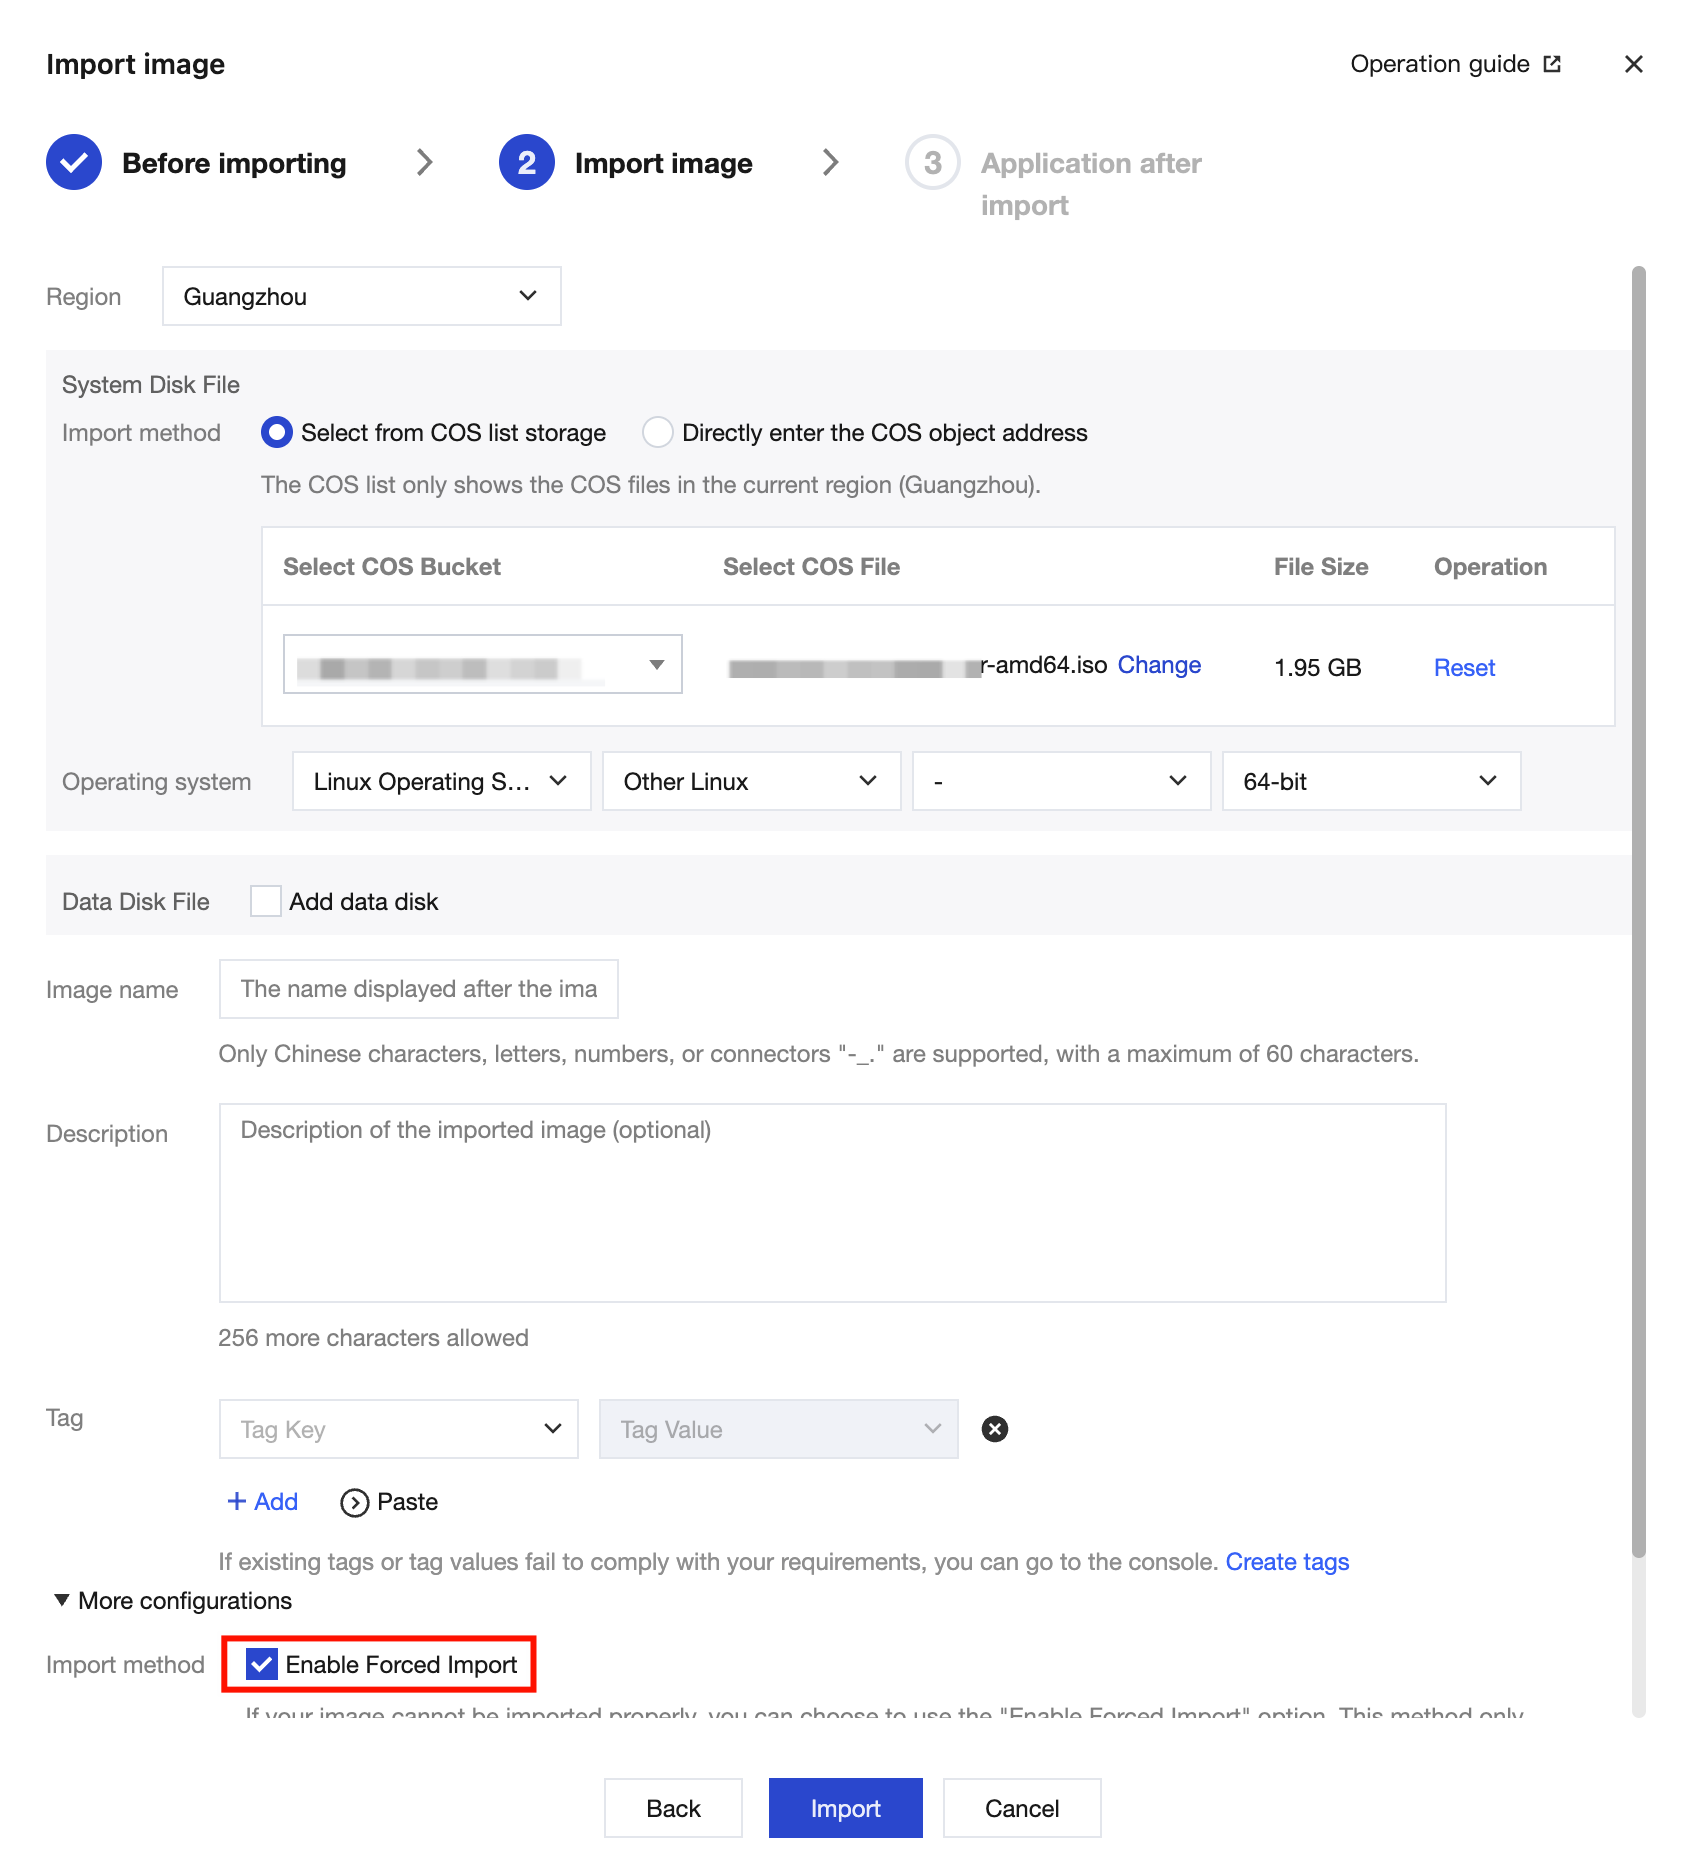
Task: Click the Paste icon beside Add
Action: (x=355, y=1501)
